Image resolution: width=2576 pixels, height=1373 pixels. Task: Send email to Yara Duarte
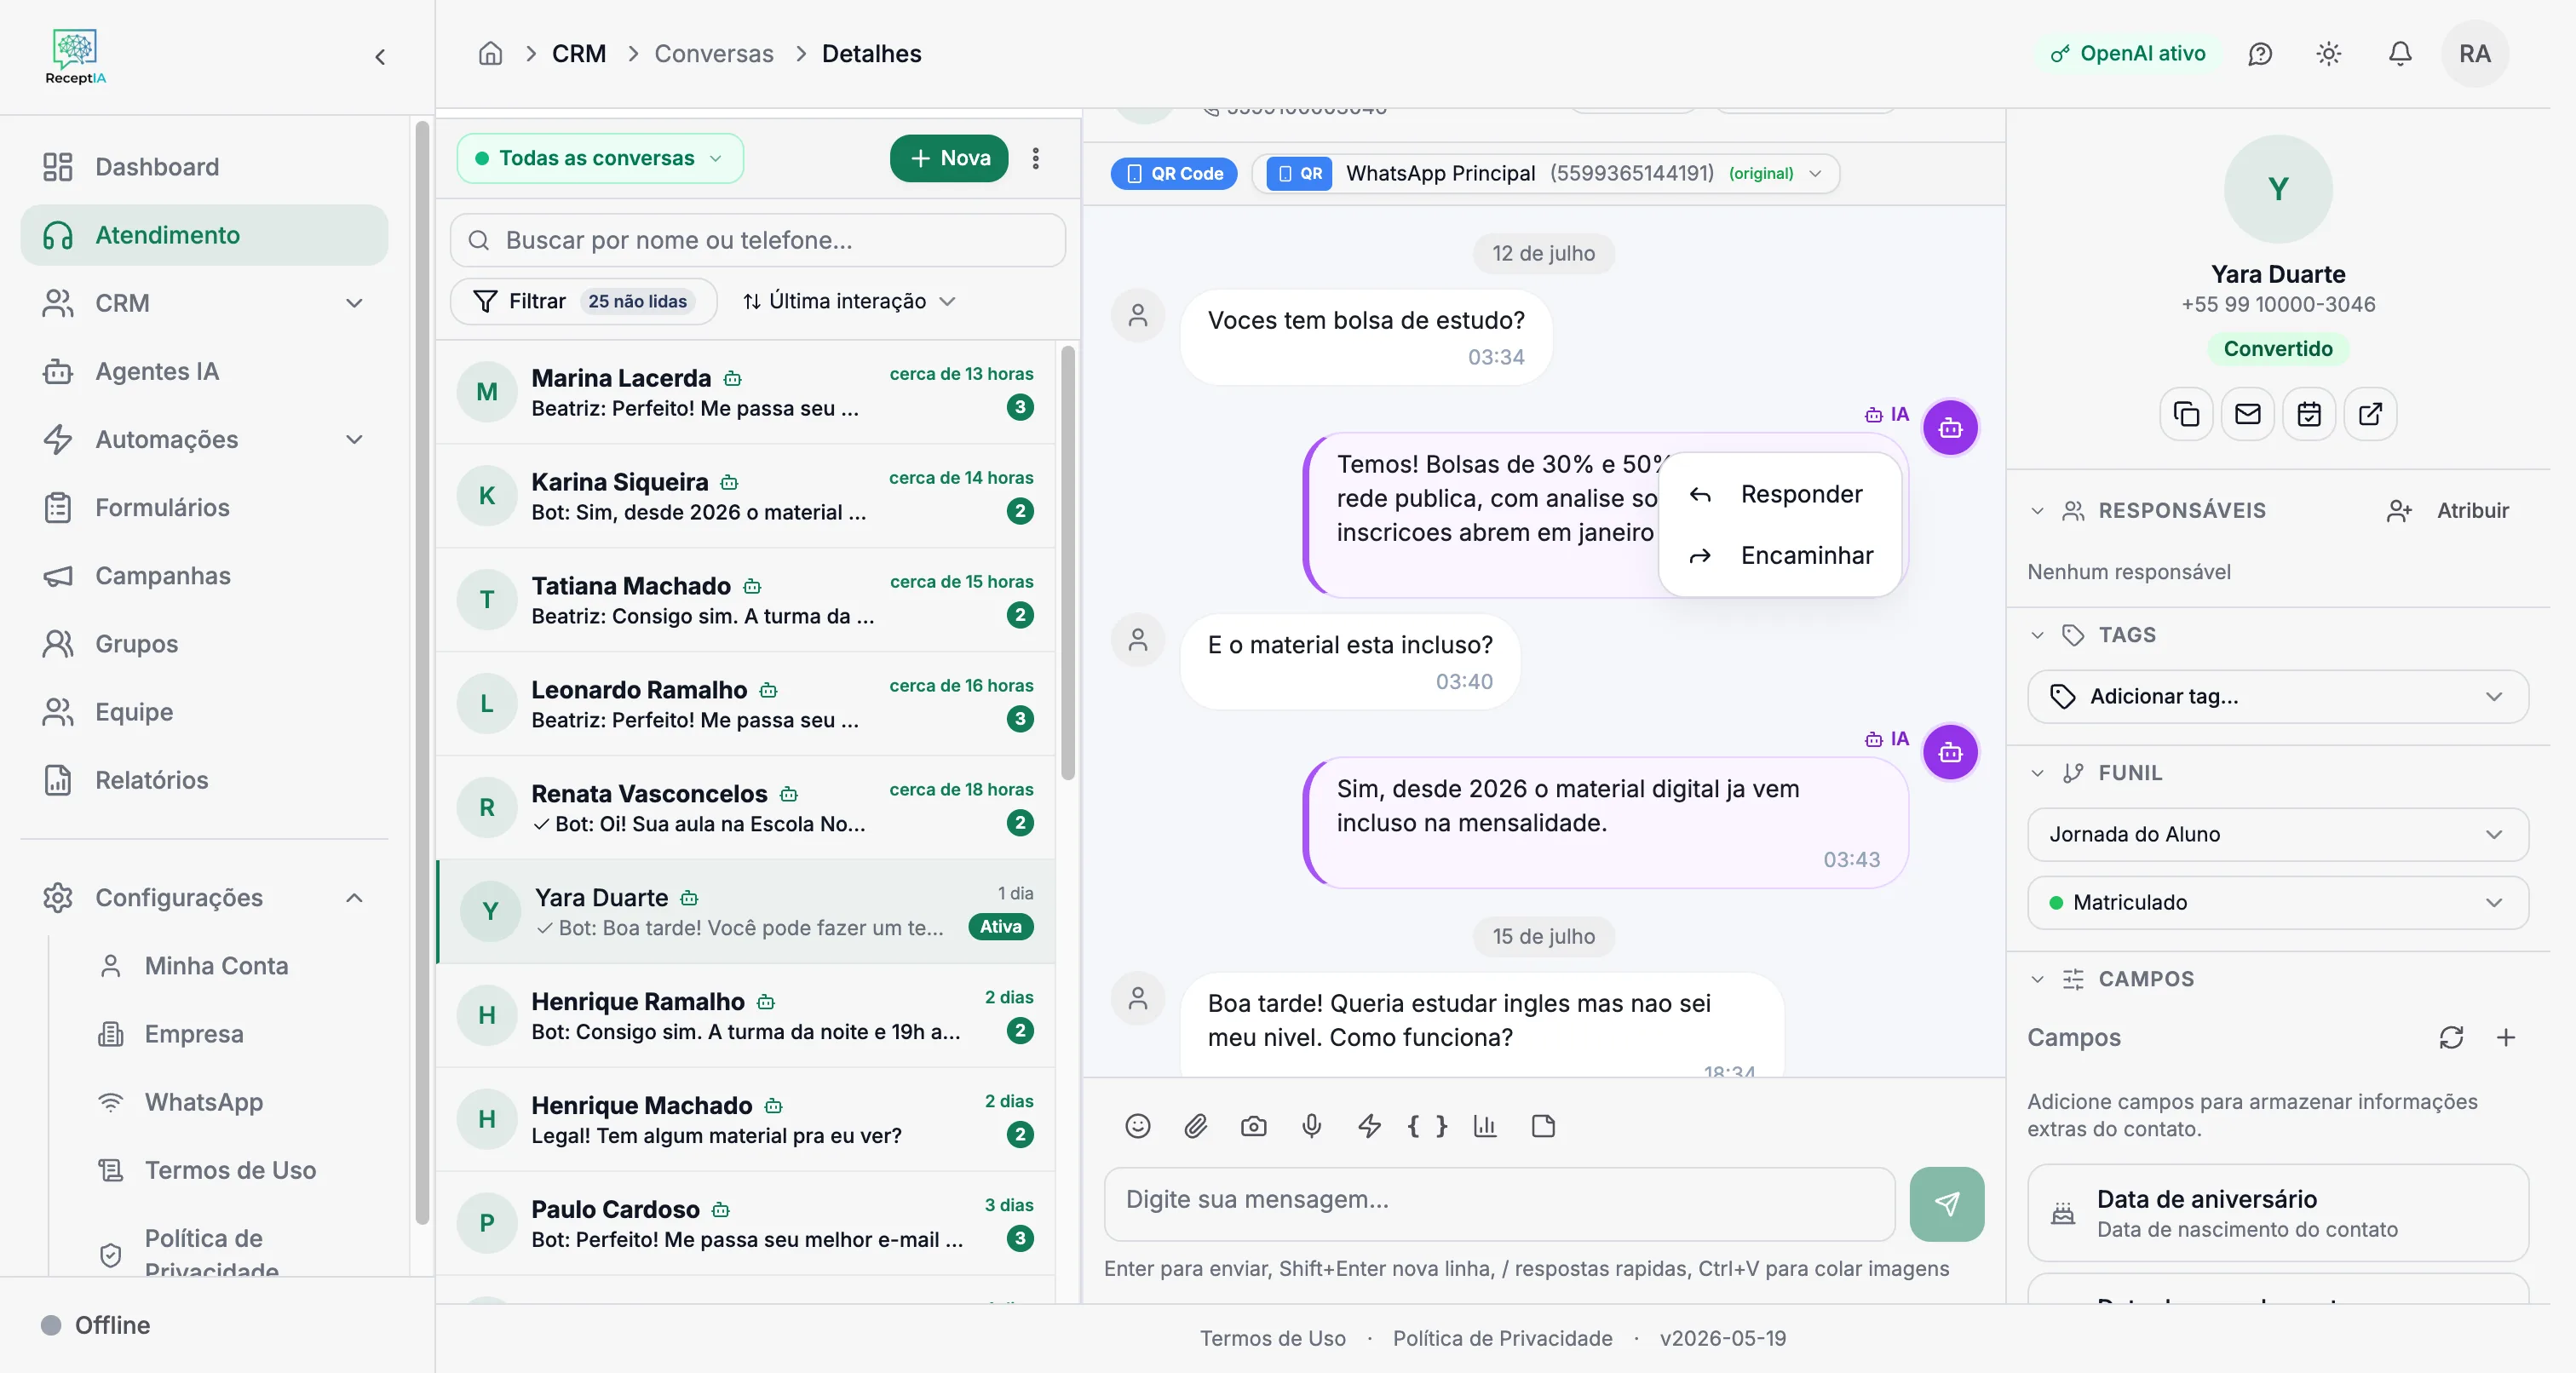[2248, 414]
